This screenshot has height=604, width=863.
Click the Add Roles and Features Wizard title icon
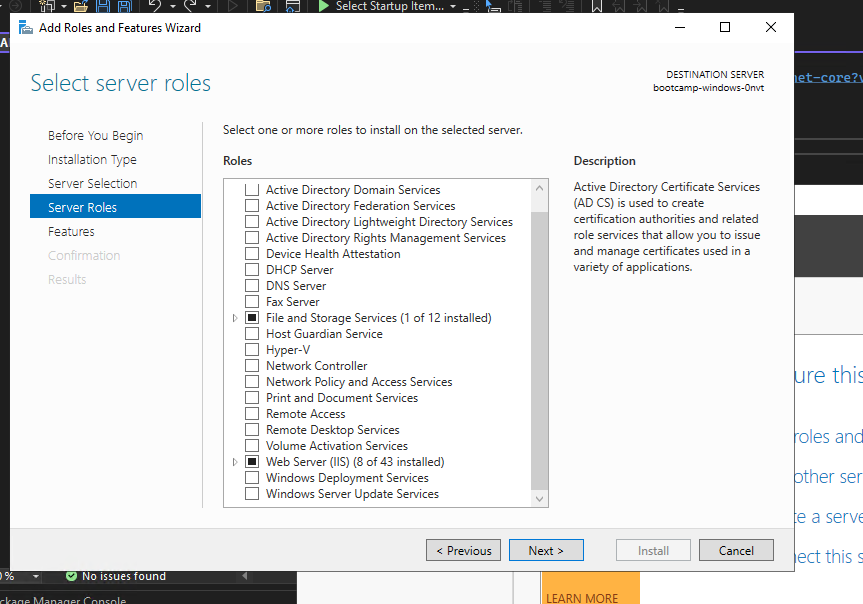pyautogui.click(x=25, y=28)
